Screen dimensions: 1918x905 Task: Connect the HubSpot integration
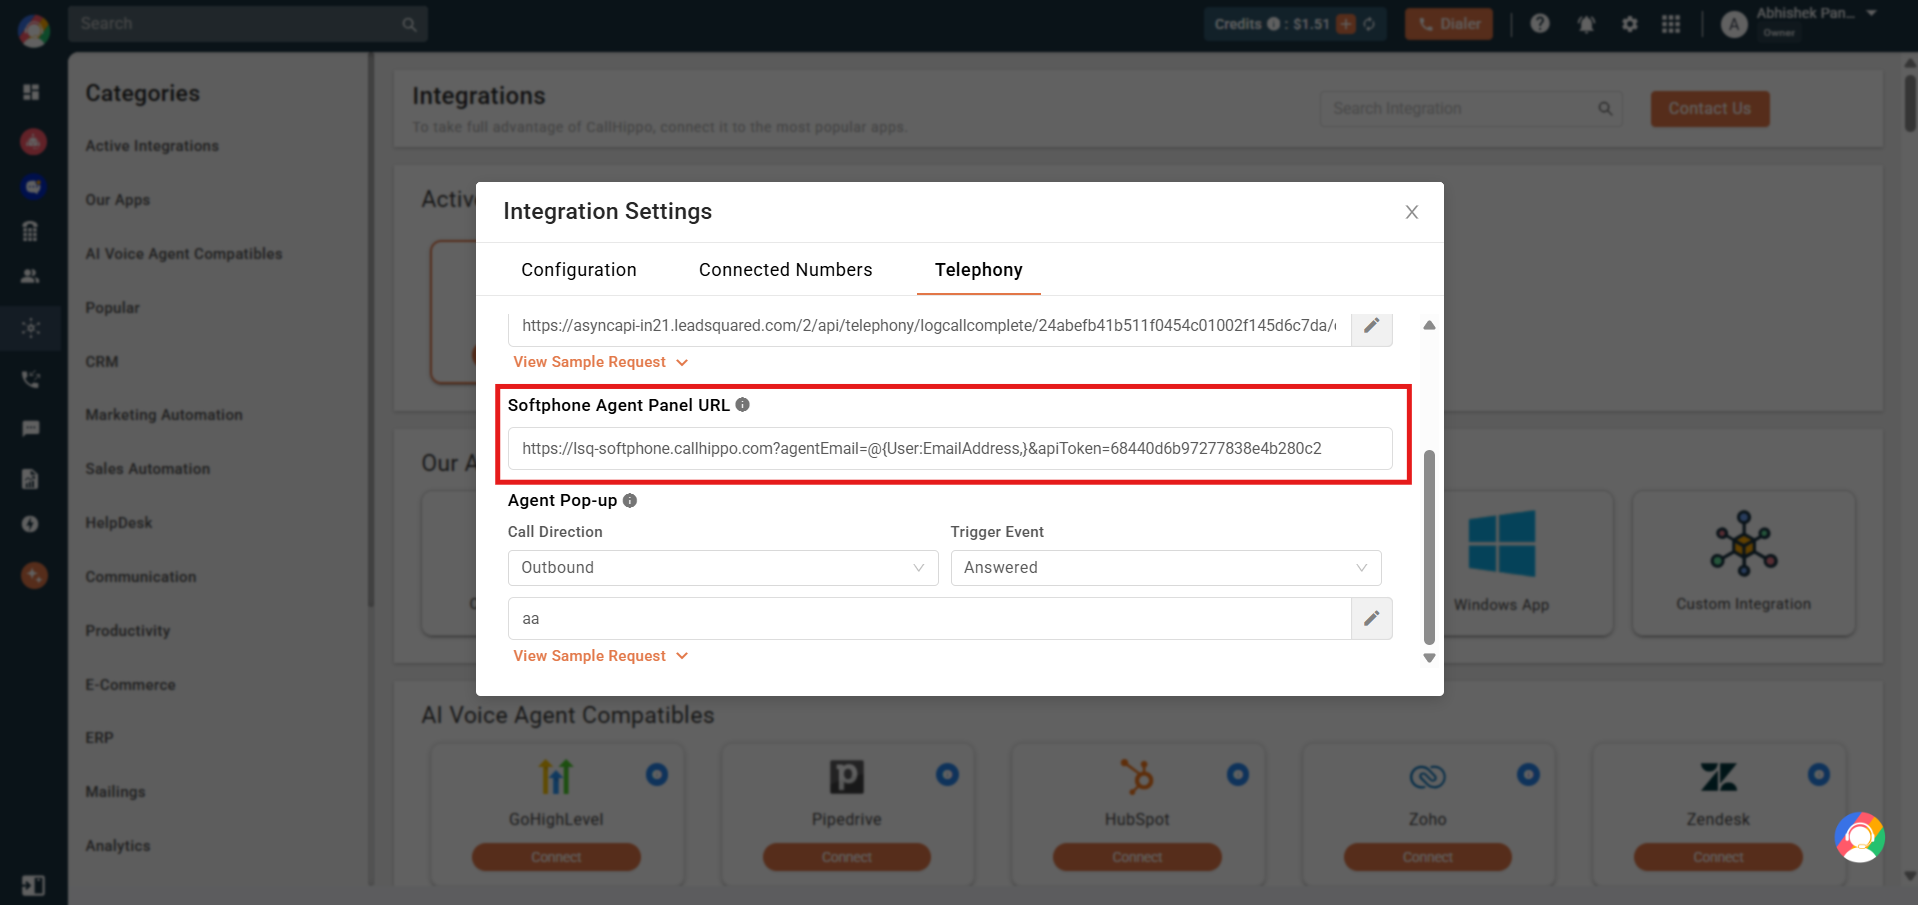point(1137,857)
